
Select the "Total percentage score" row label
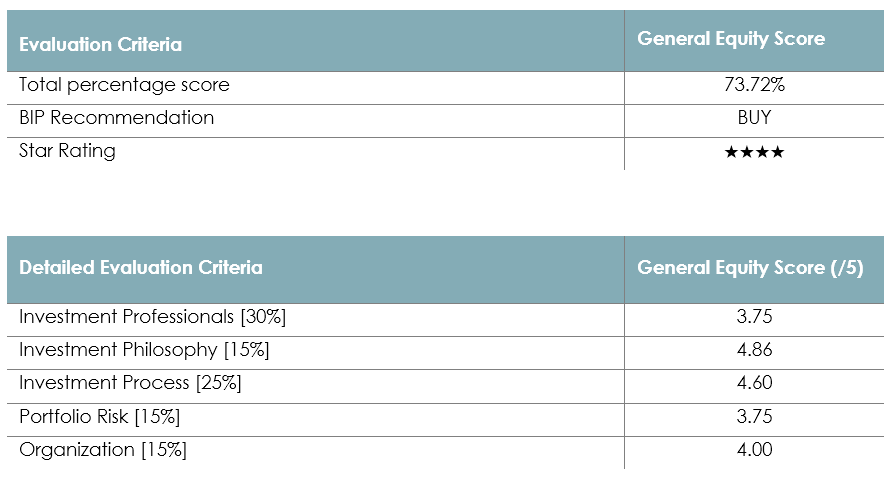click(124, 85)
